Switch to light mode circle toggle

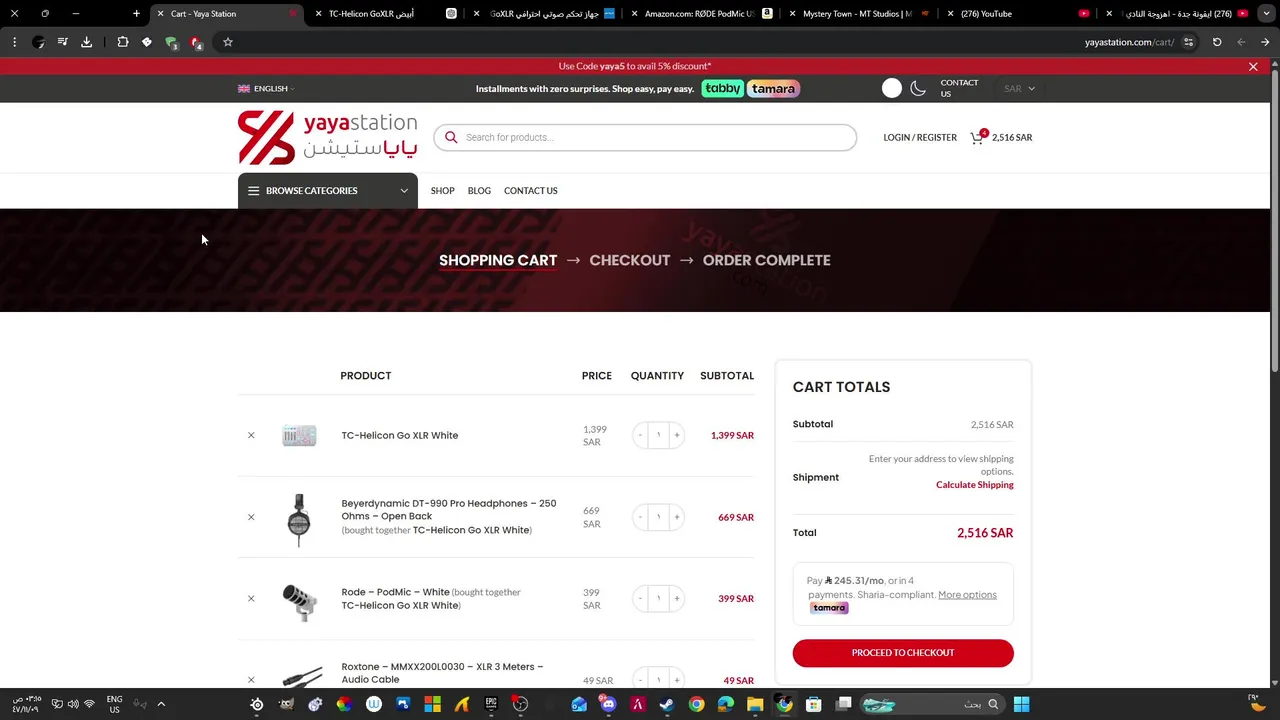click(892, 88)
